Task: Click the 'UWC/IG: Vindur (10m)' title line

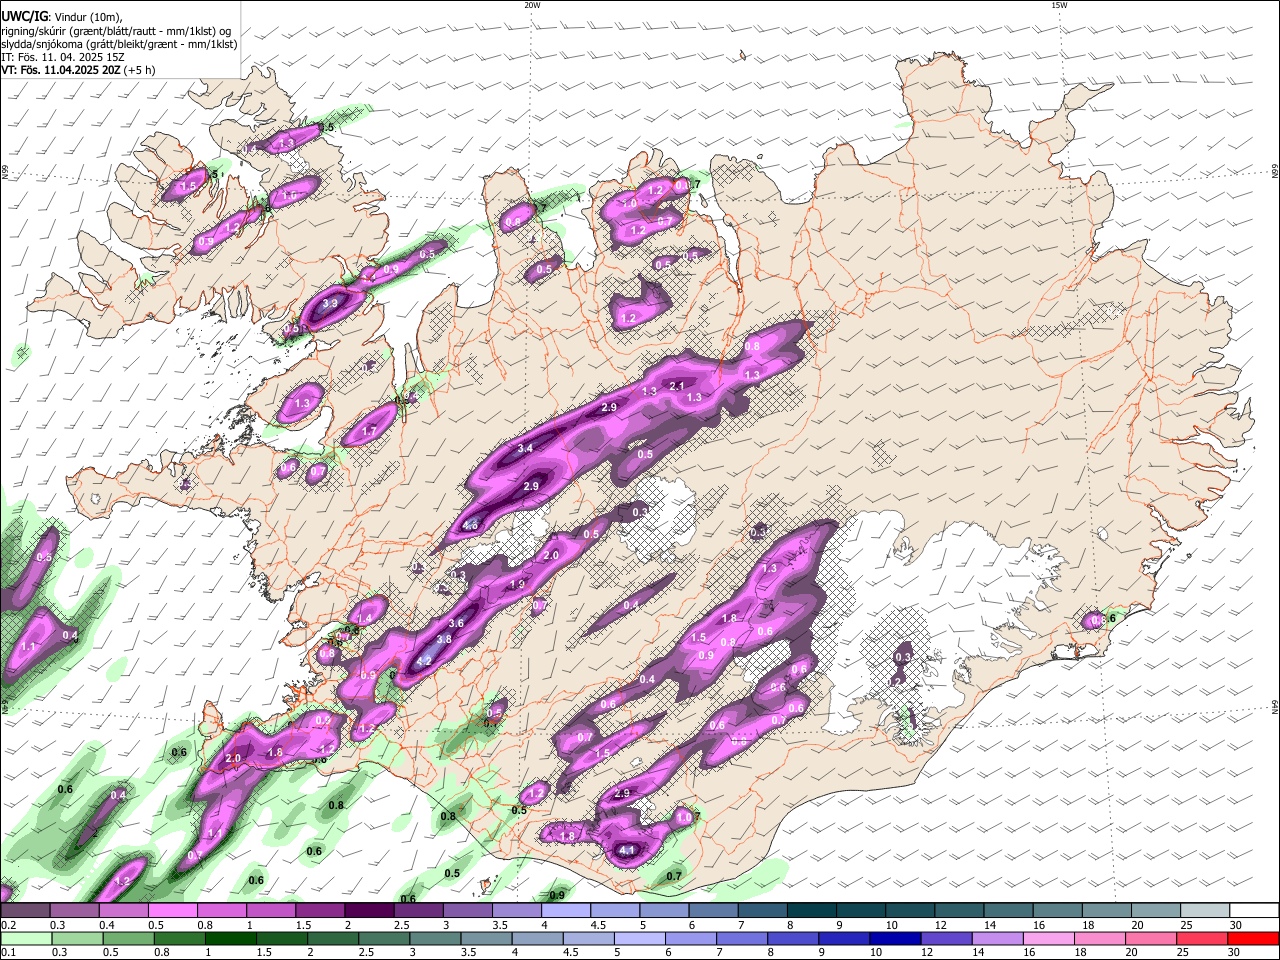Action: tap(61, 16)
